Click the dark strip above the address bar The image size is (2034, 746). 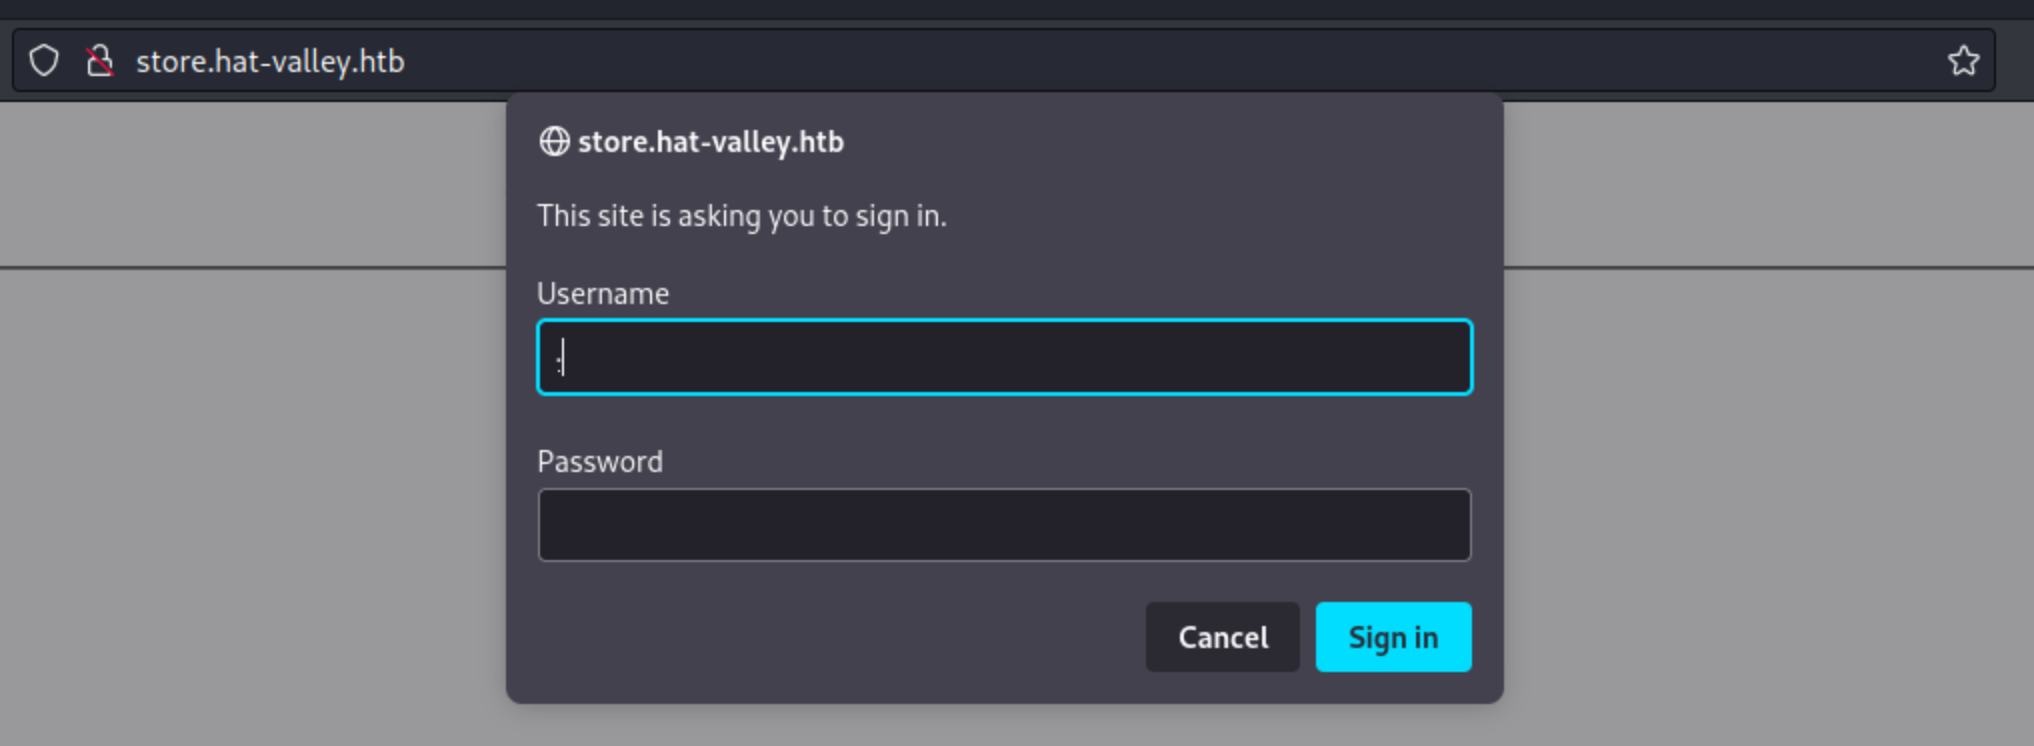1000,10
